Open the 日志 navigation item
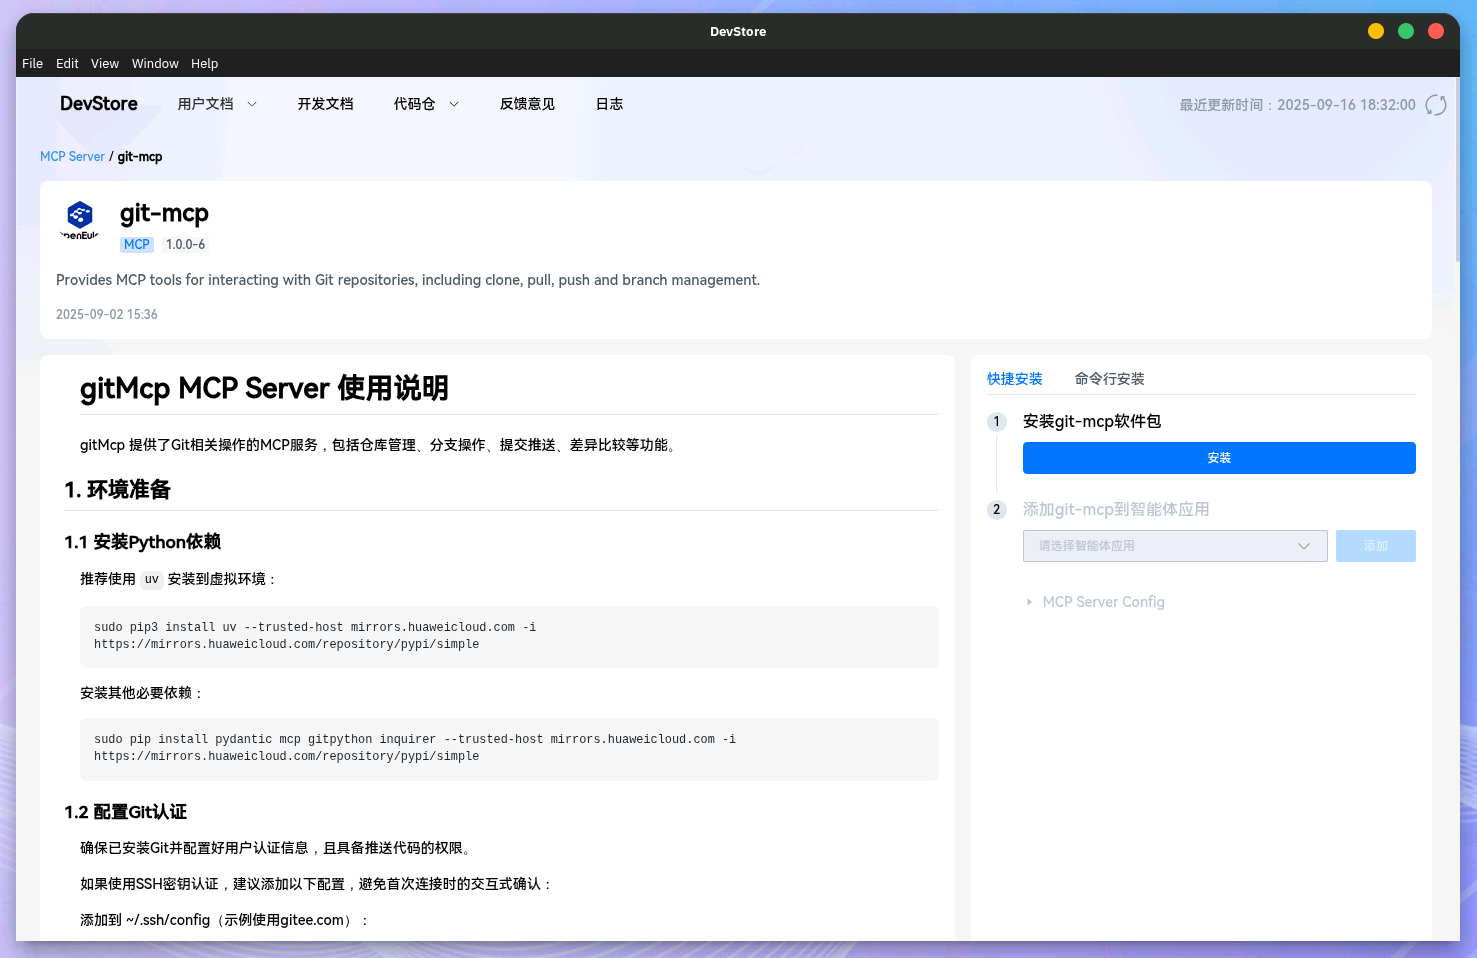This screenshot has height=958, width=1477. 609,104
